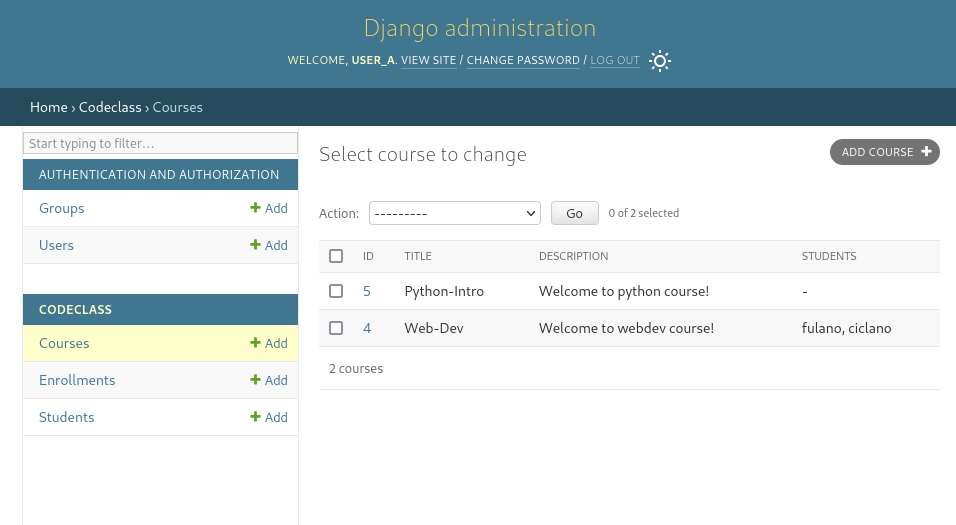Tick the select-all checkbox in table header
This screenshot has height=525, width=956.
pyautogui.click(x=336, y=256)
